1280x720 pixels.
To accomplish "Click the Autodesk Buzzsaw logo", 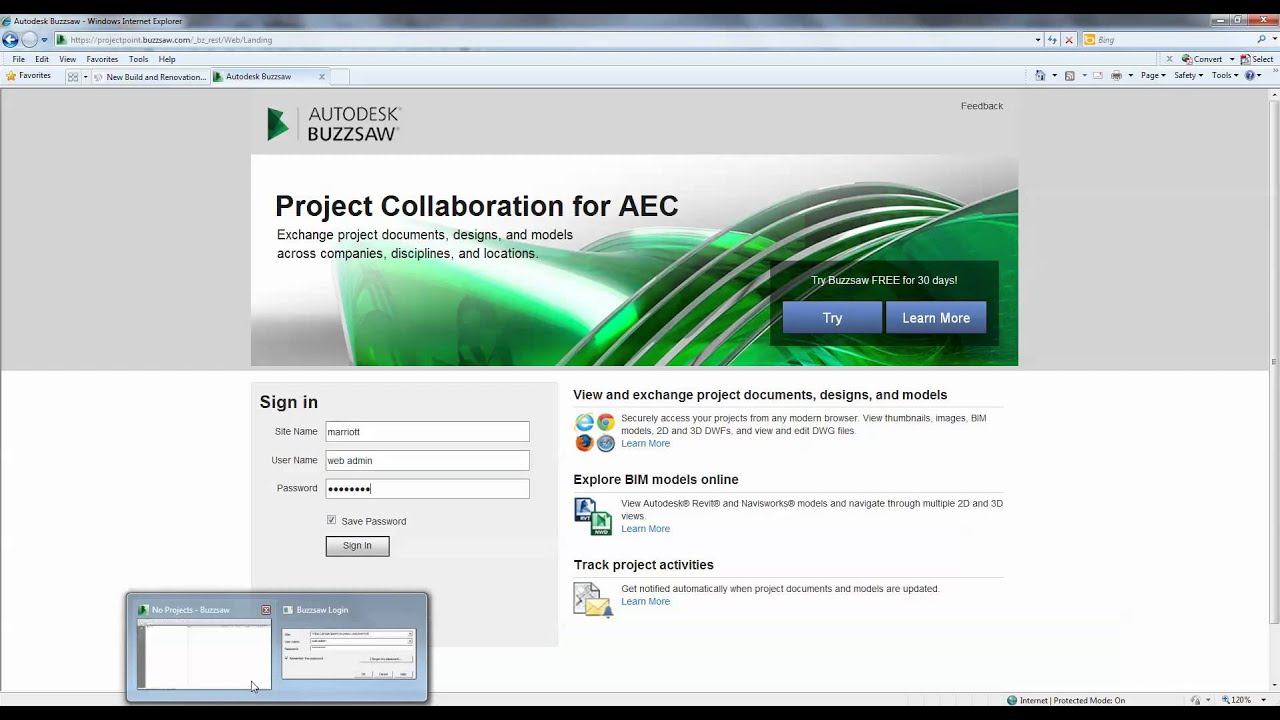I will pos(334,124).
